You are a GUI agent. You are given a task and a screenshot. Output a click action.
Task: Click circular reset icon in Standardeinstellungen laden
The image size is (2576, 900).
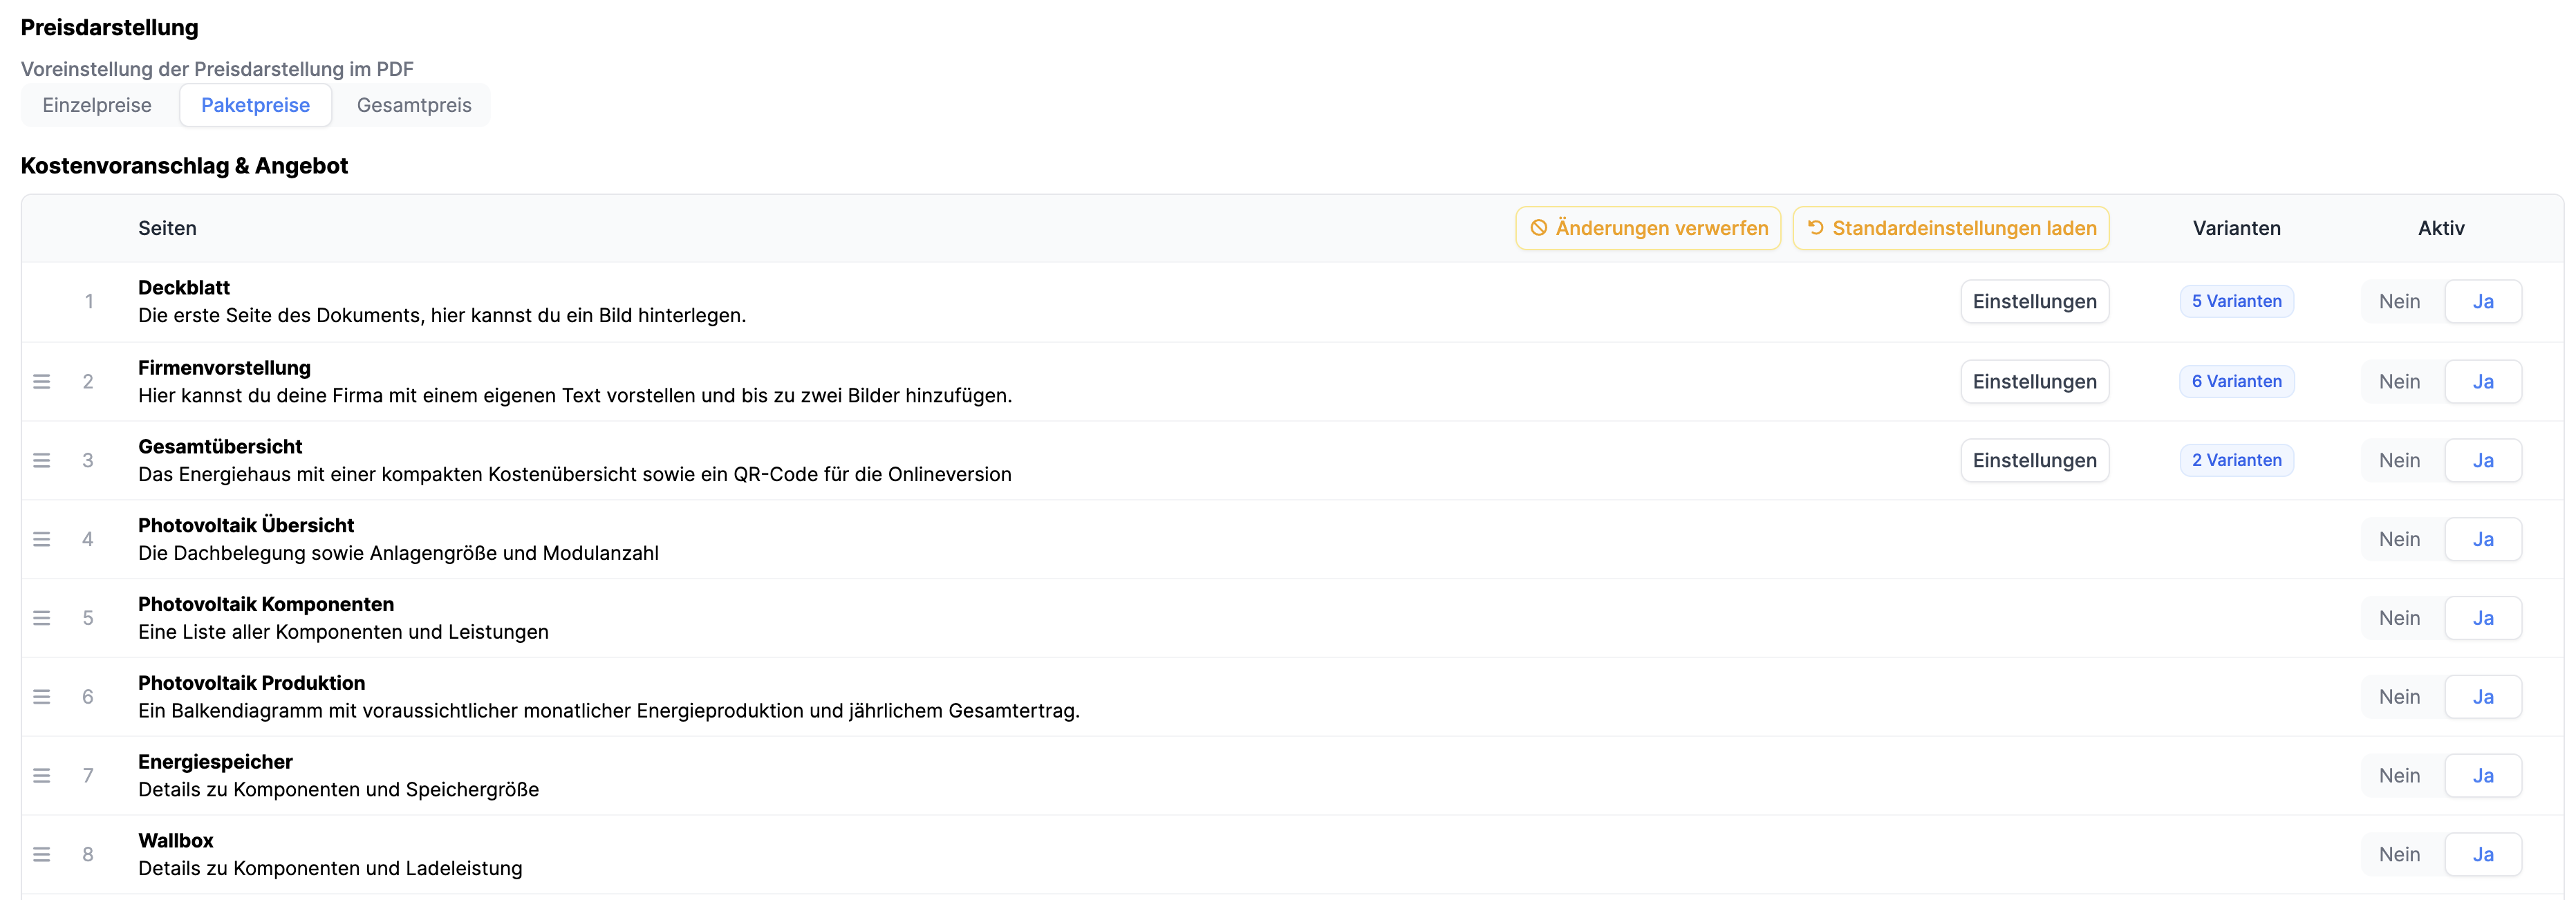click(x=1816, y=228)
